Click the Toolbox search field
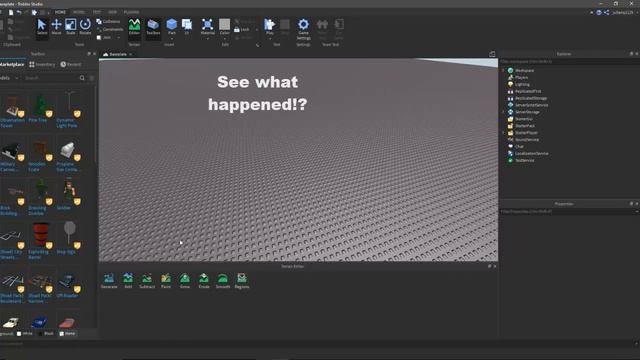 [x=51, y=78]
